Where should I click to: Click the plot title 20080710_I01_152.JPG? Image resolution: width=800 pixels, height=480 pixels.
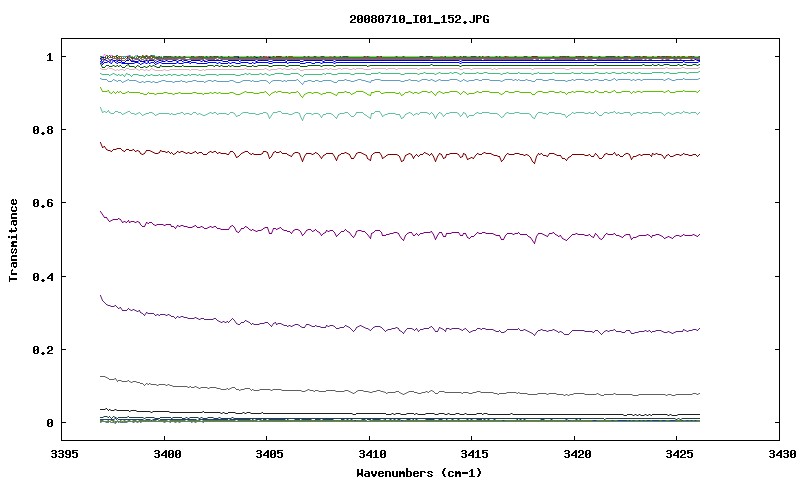419,19
